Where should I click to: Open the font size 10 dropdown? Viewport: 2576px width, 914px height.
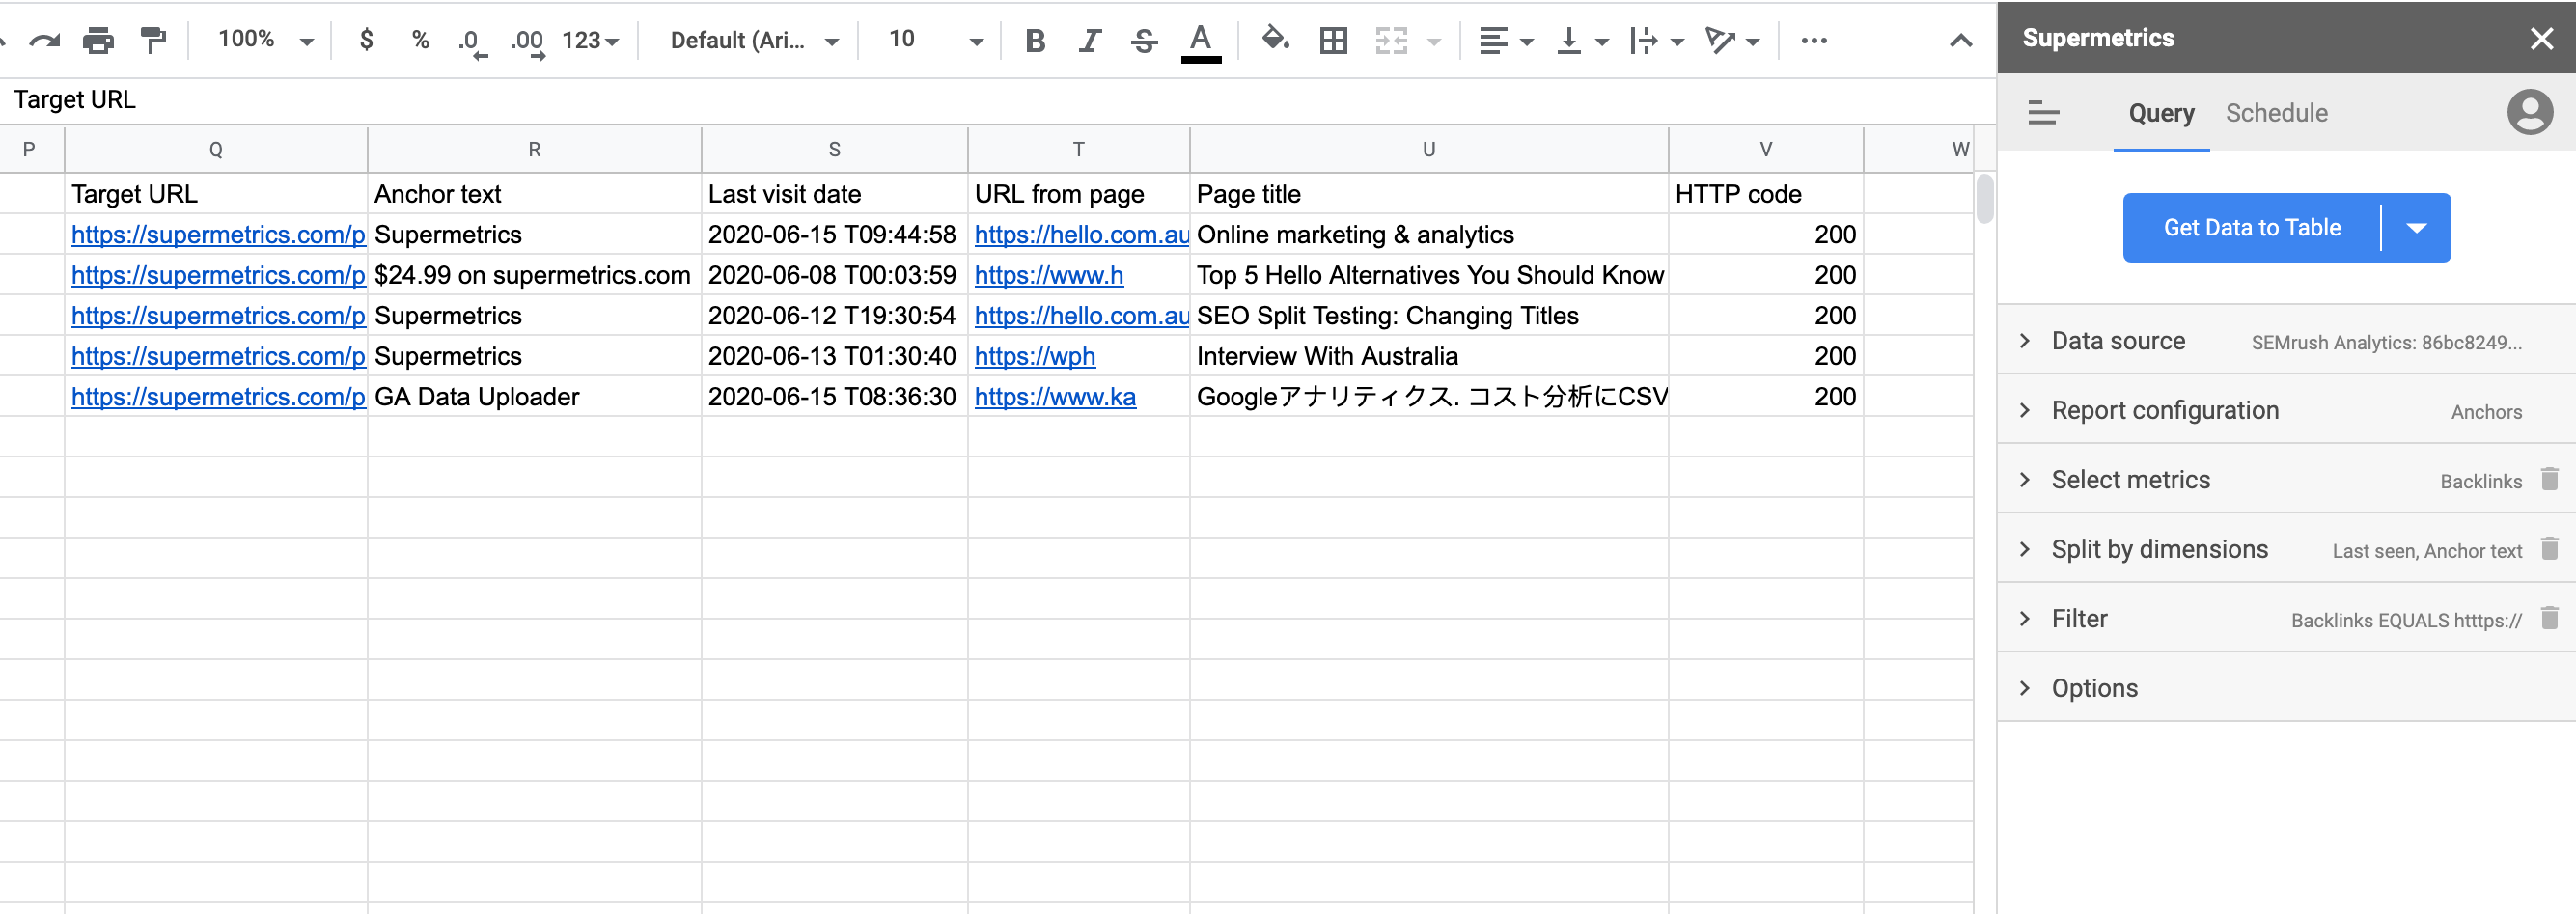pyautogui.click(x=936, y=40)
